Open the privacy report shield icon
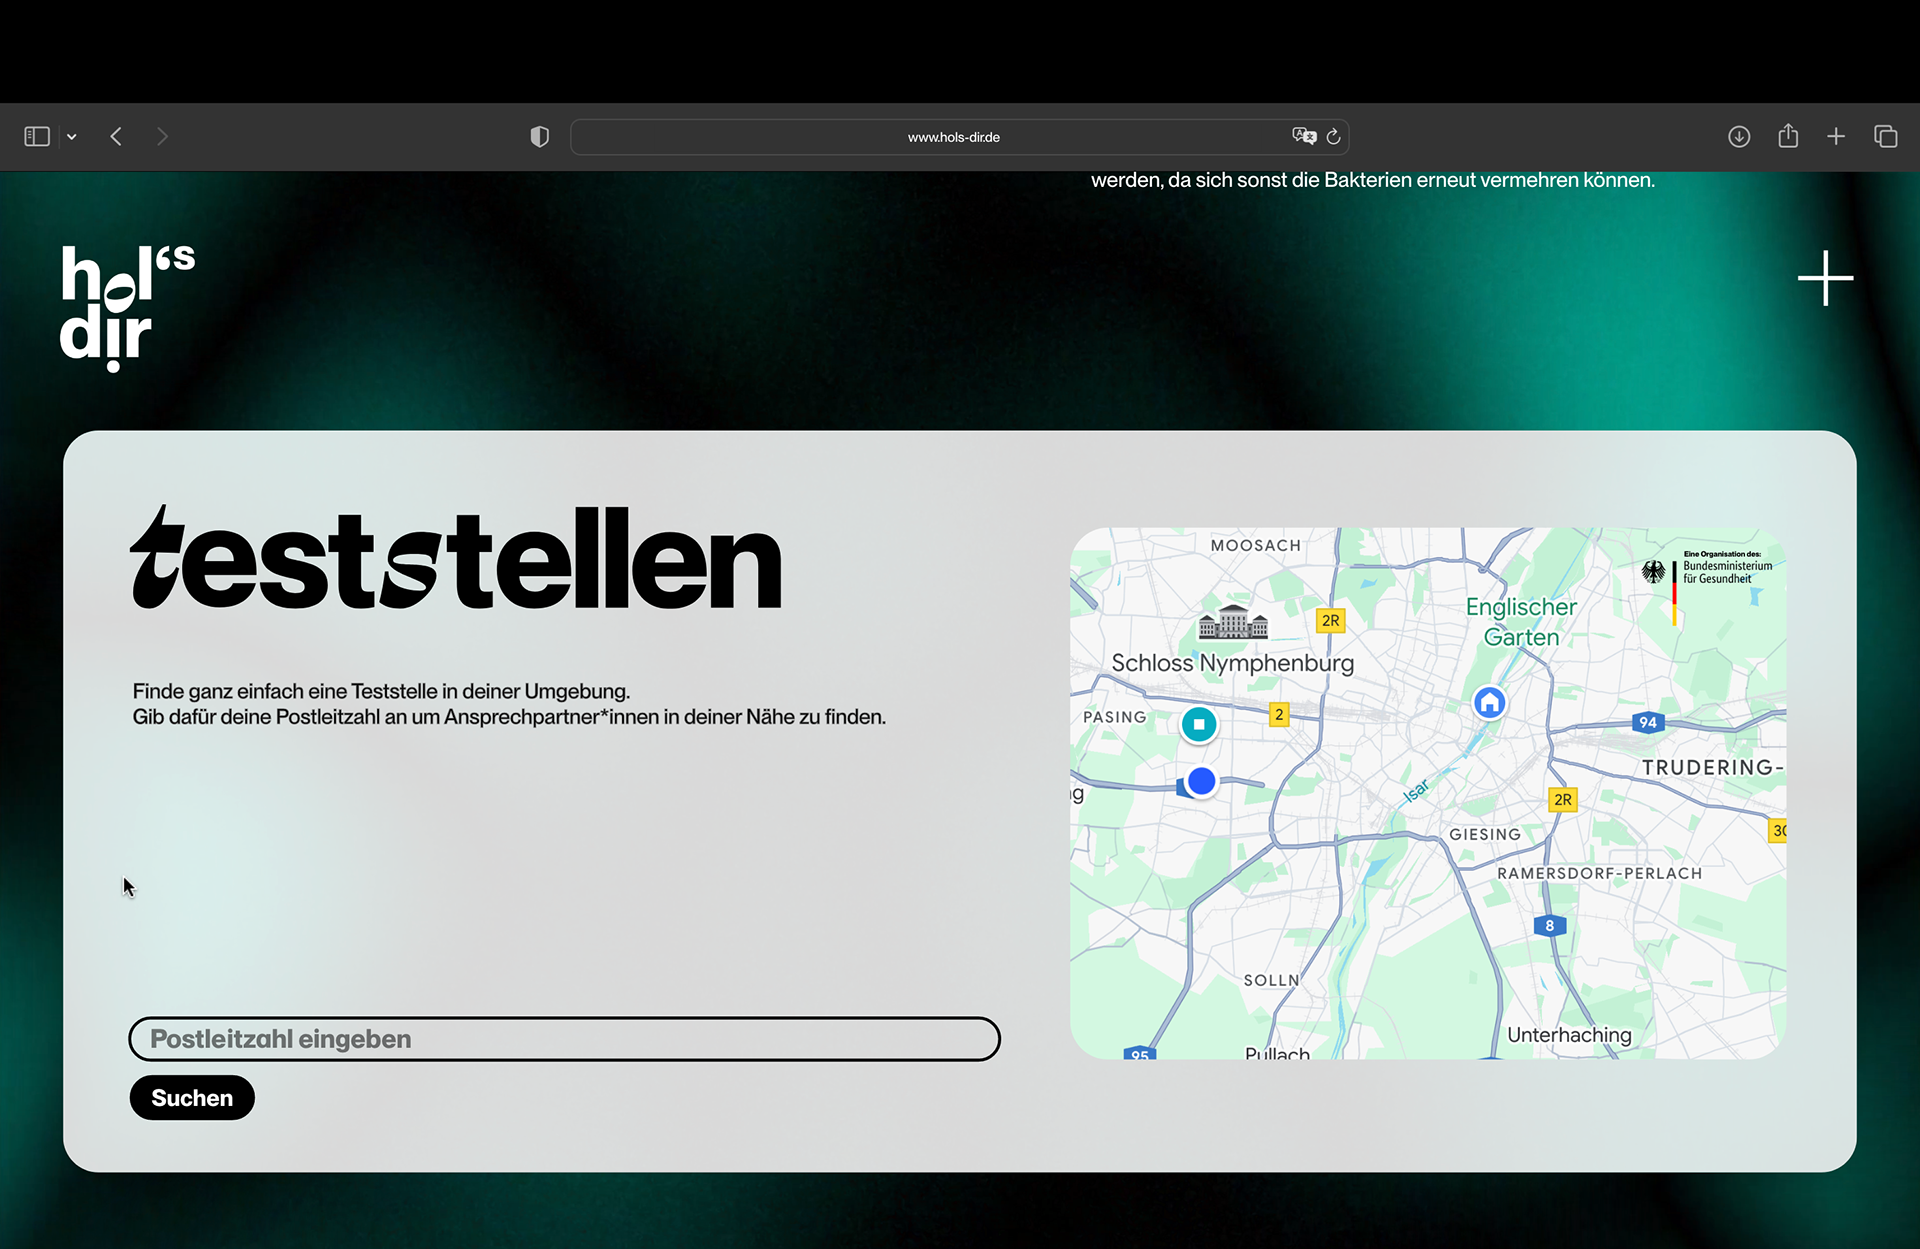 [540, 137]
